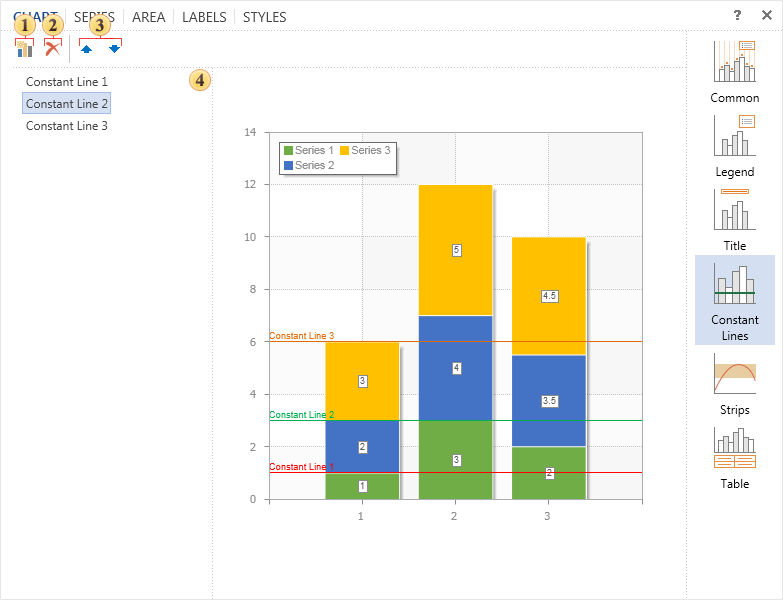The width and height of the screenshot is (783, 600).
Task: Move selected constant line down
Action: click(x=114, y=48)
